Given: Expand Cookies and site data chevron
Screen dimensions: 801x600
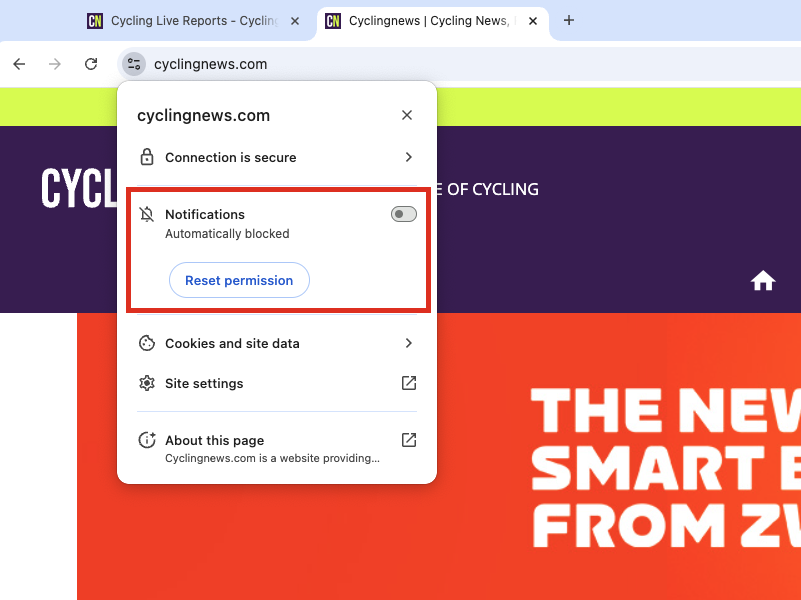Looking at the screenshot, I should click(x=408, y=343).
